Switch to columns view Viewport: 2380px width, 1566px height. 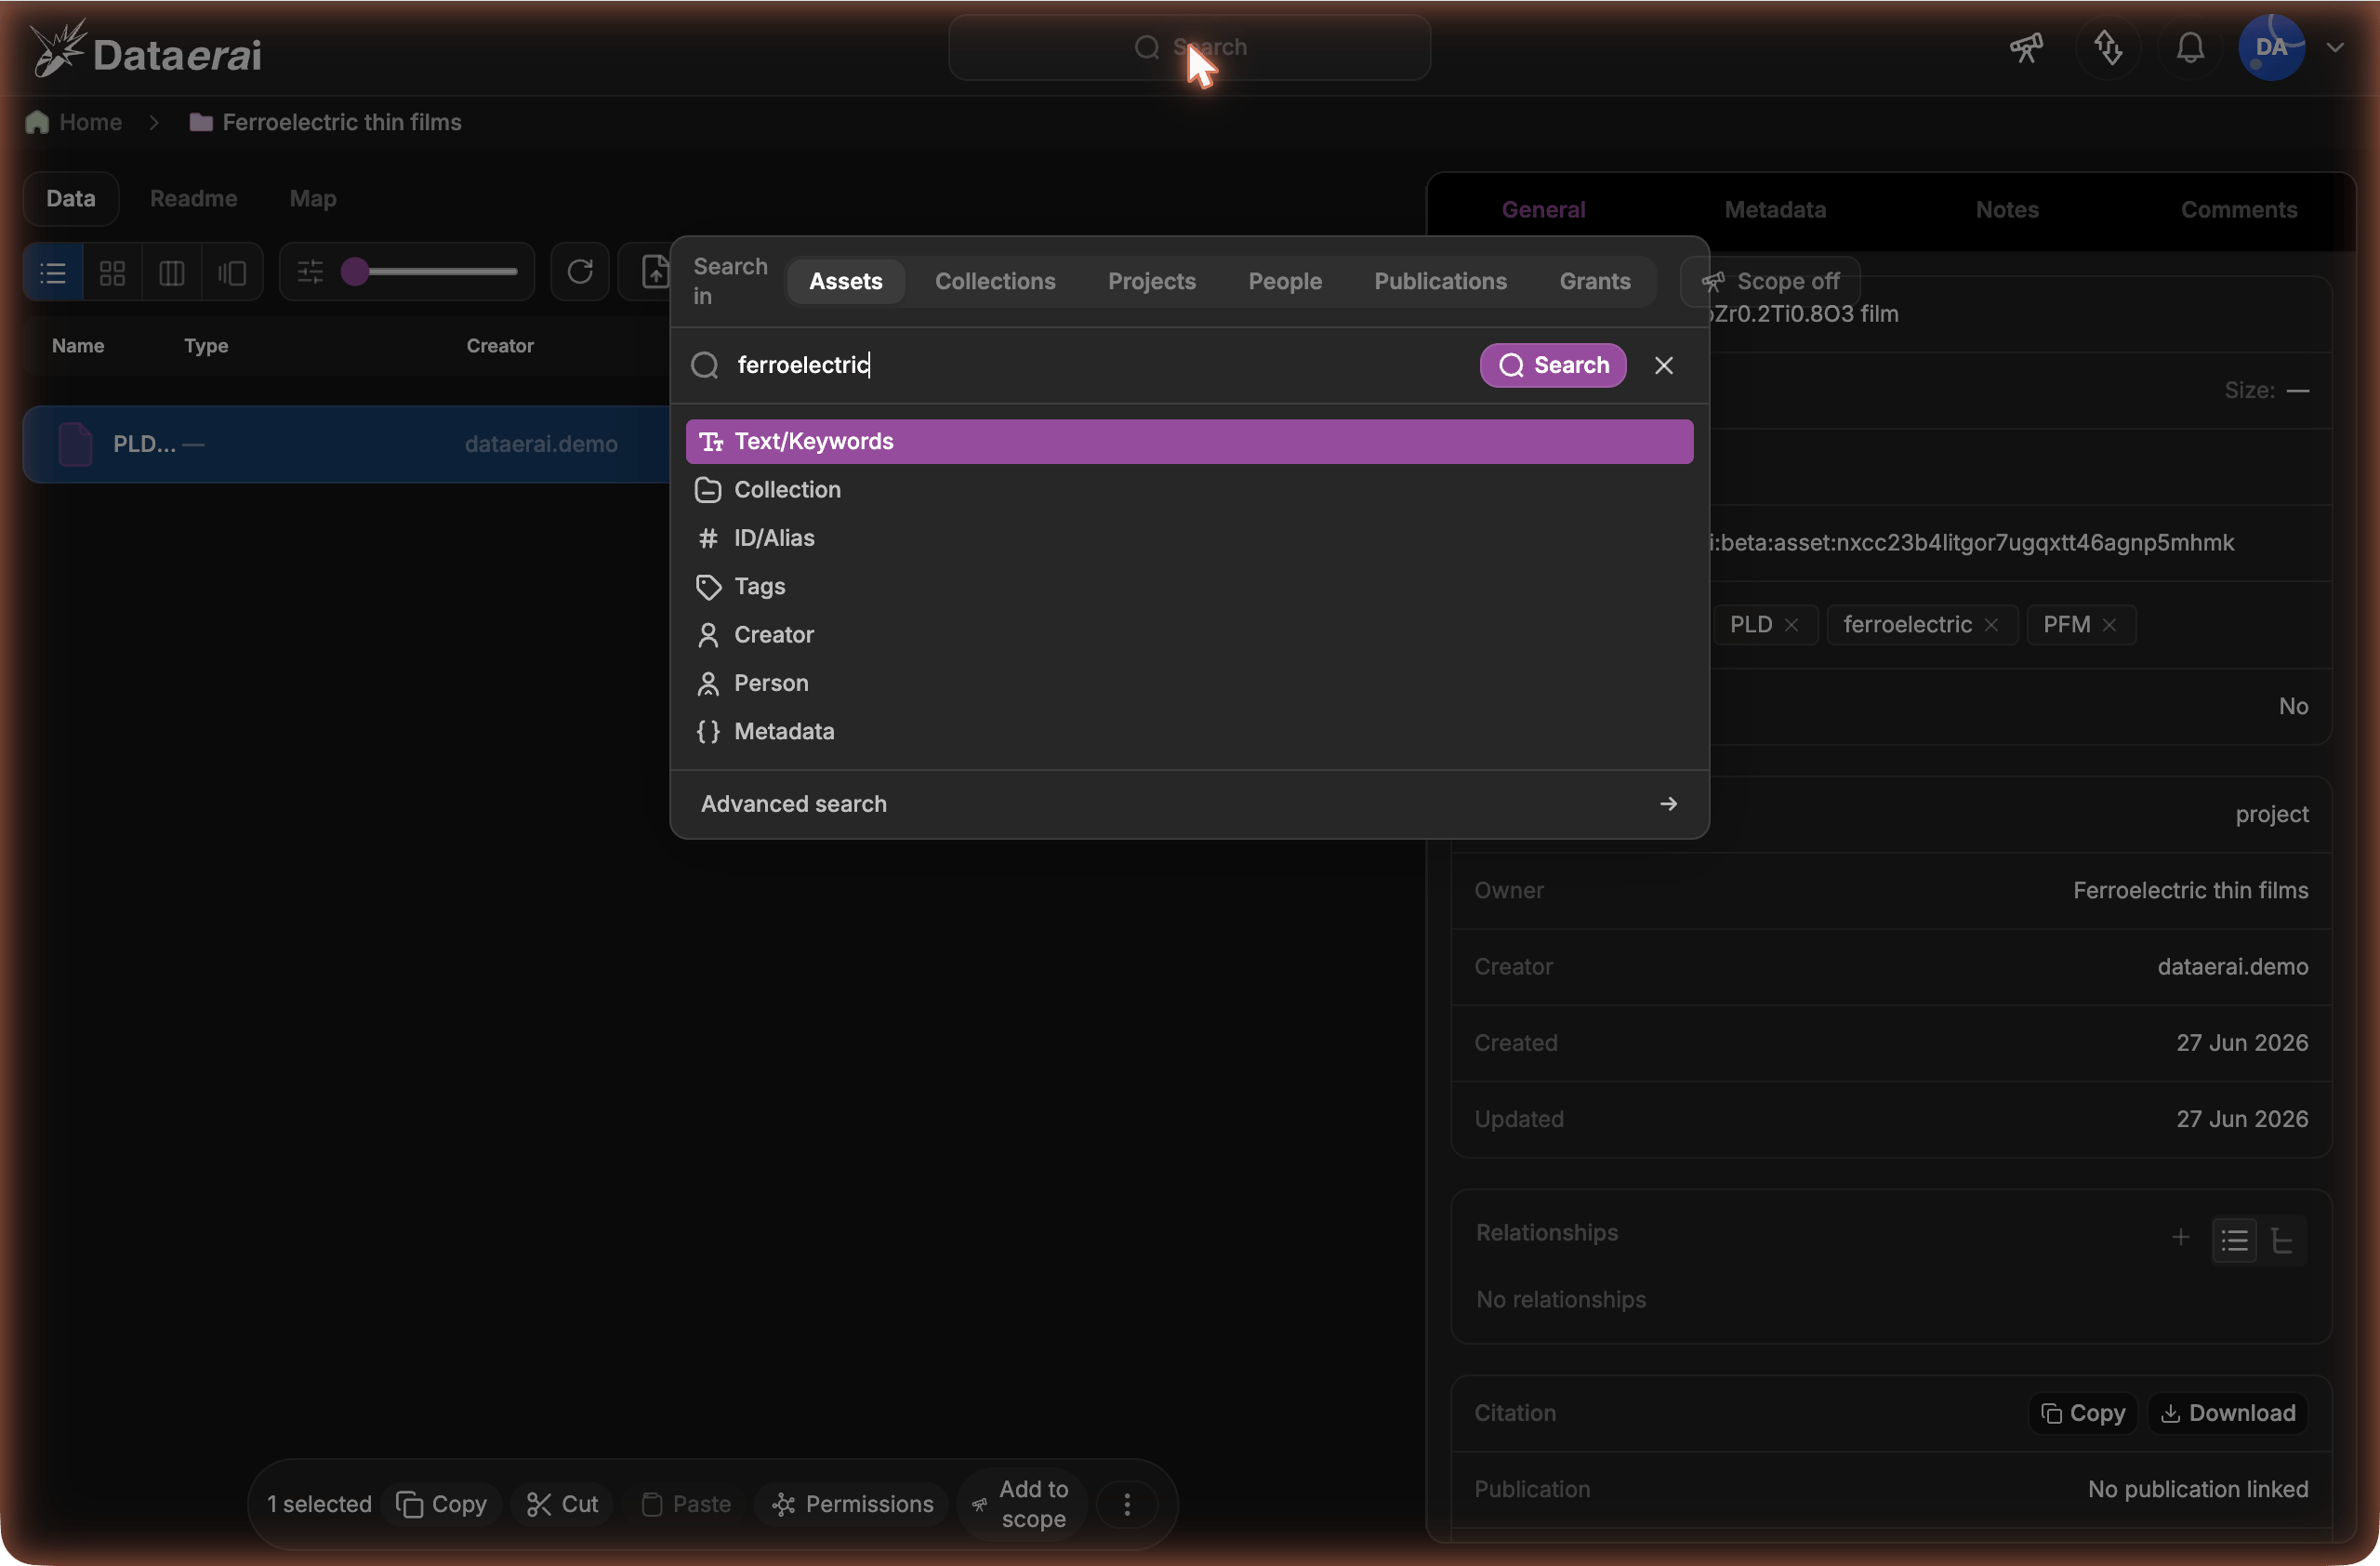(172, 272)
